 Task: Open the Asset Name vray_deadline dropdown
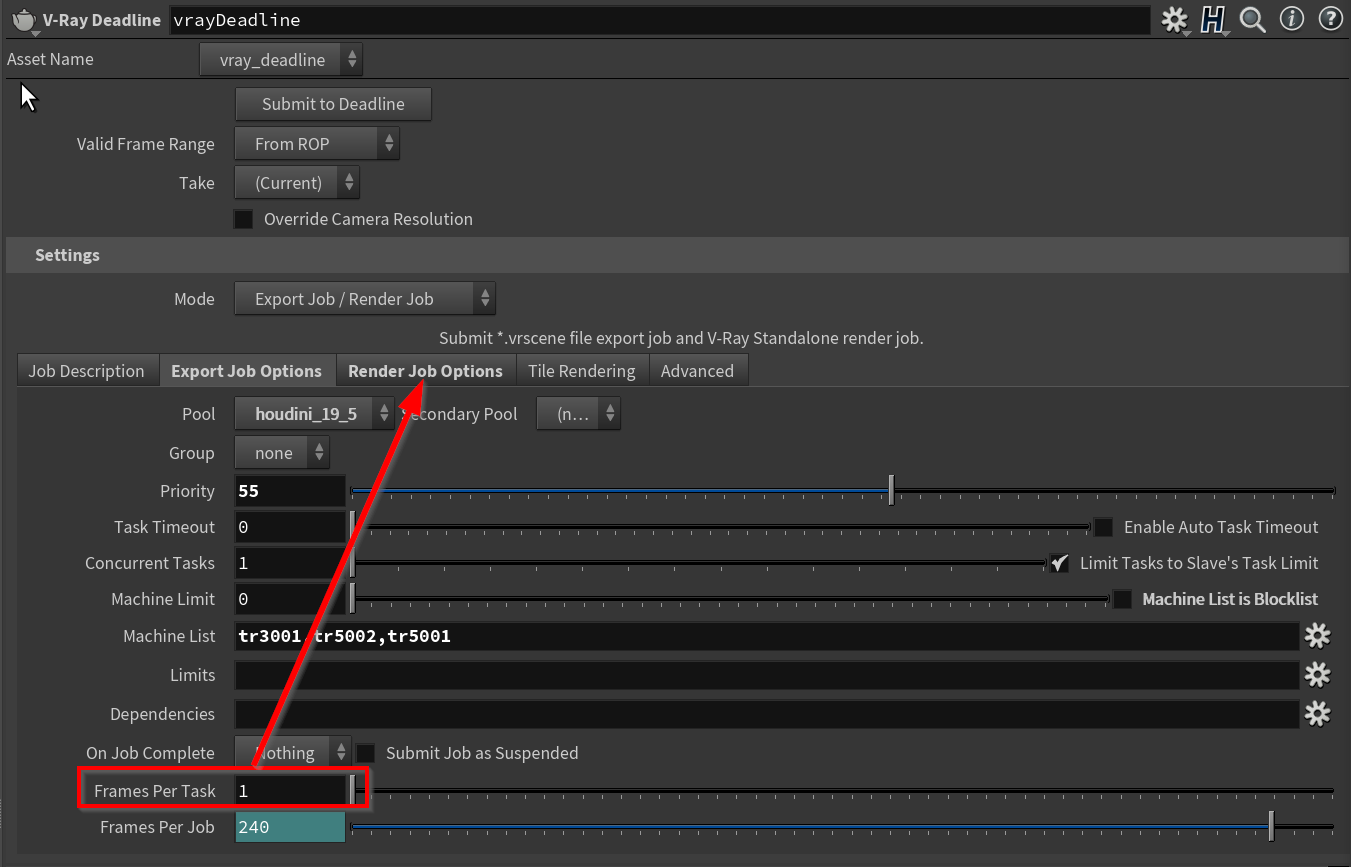[x=281, y=60]
